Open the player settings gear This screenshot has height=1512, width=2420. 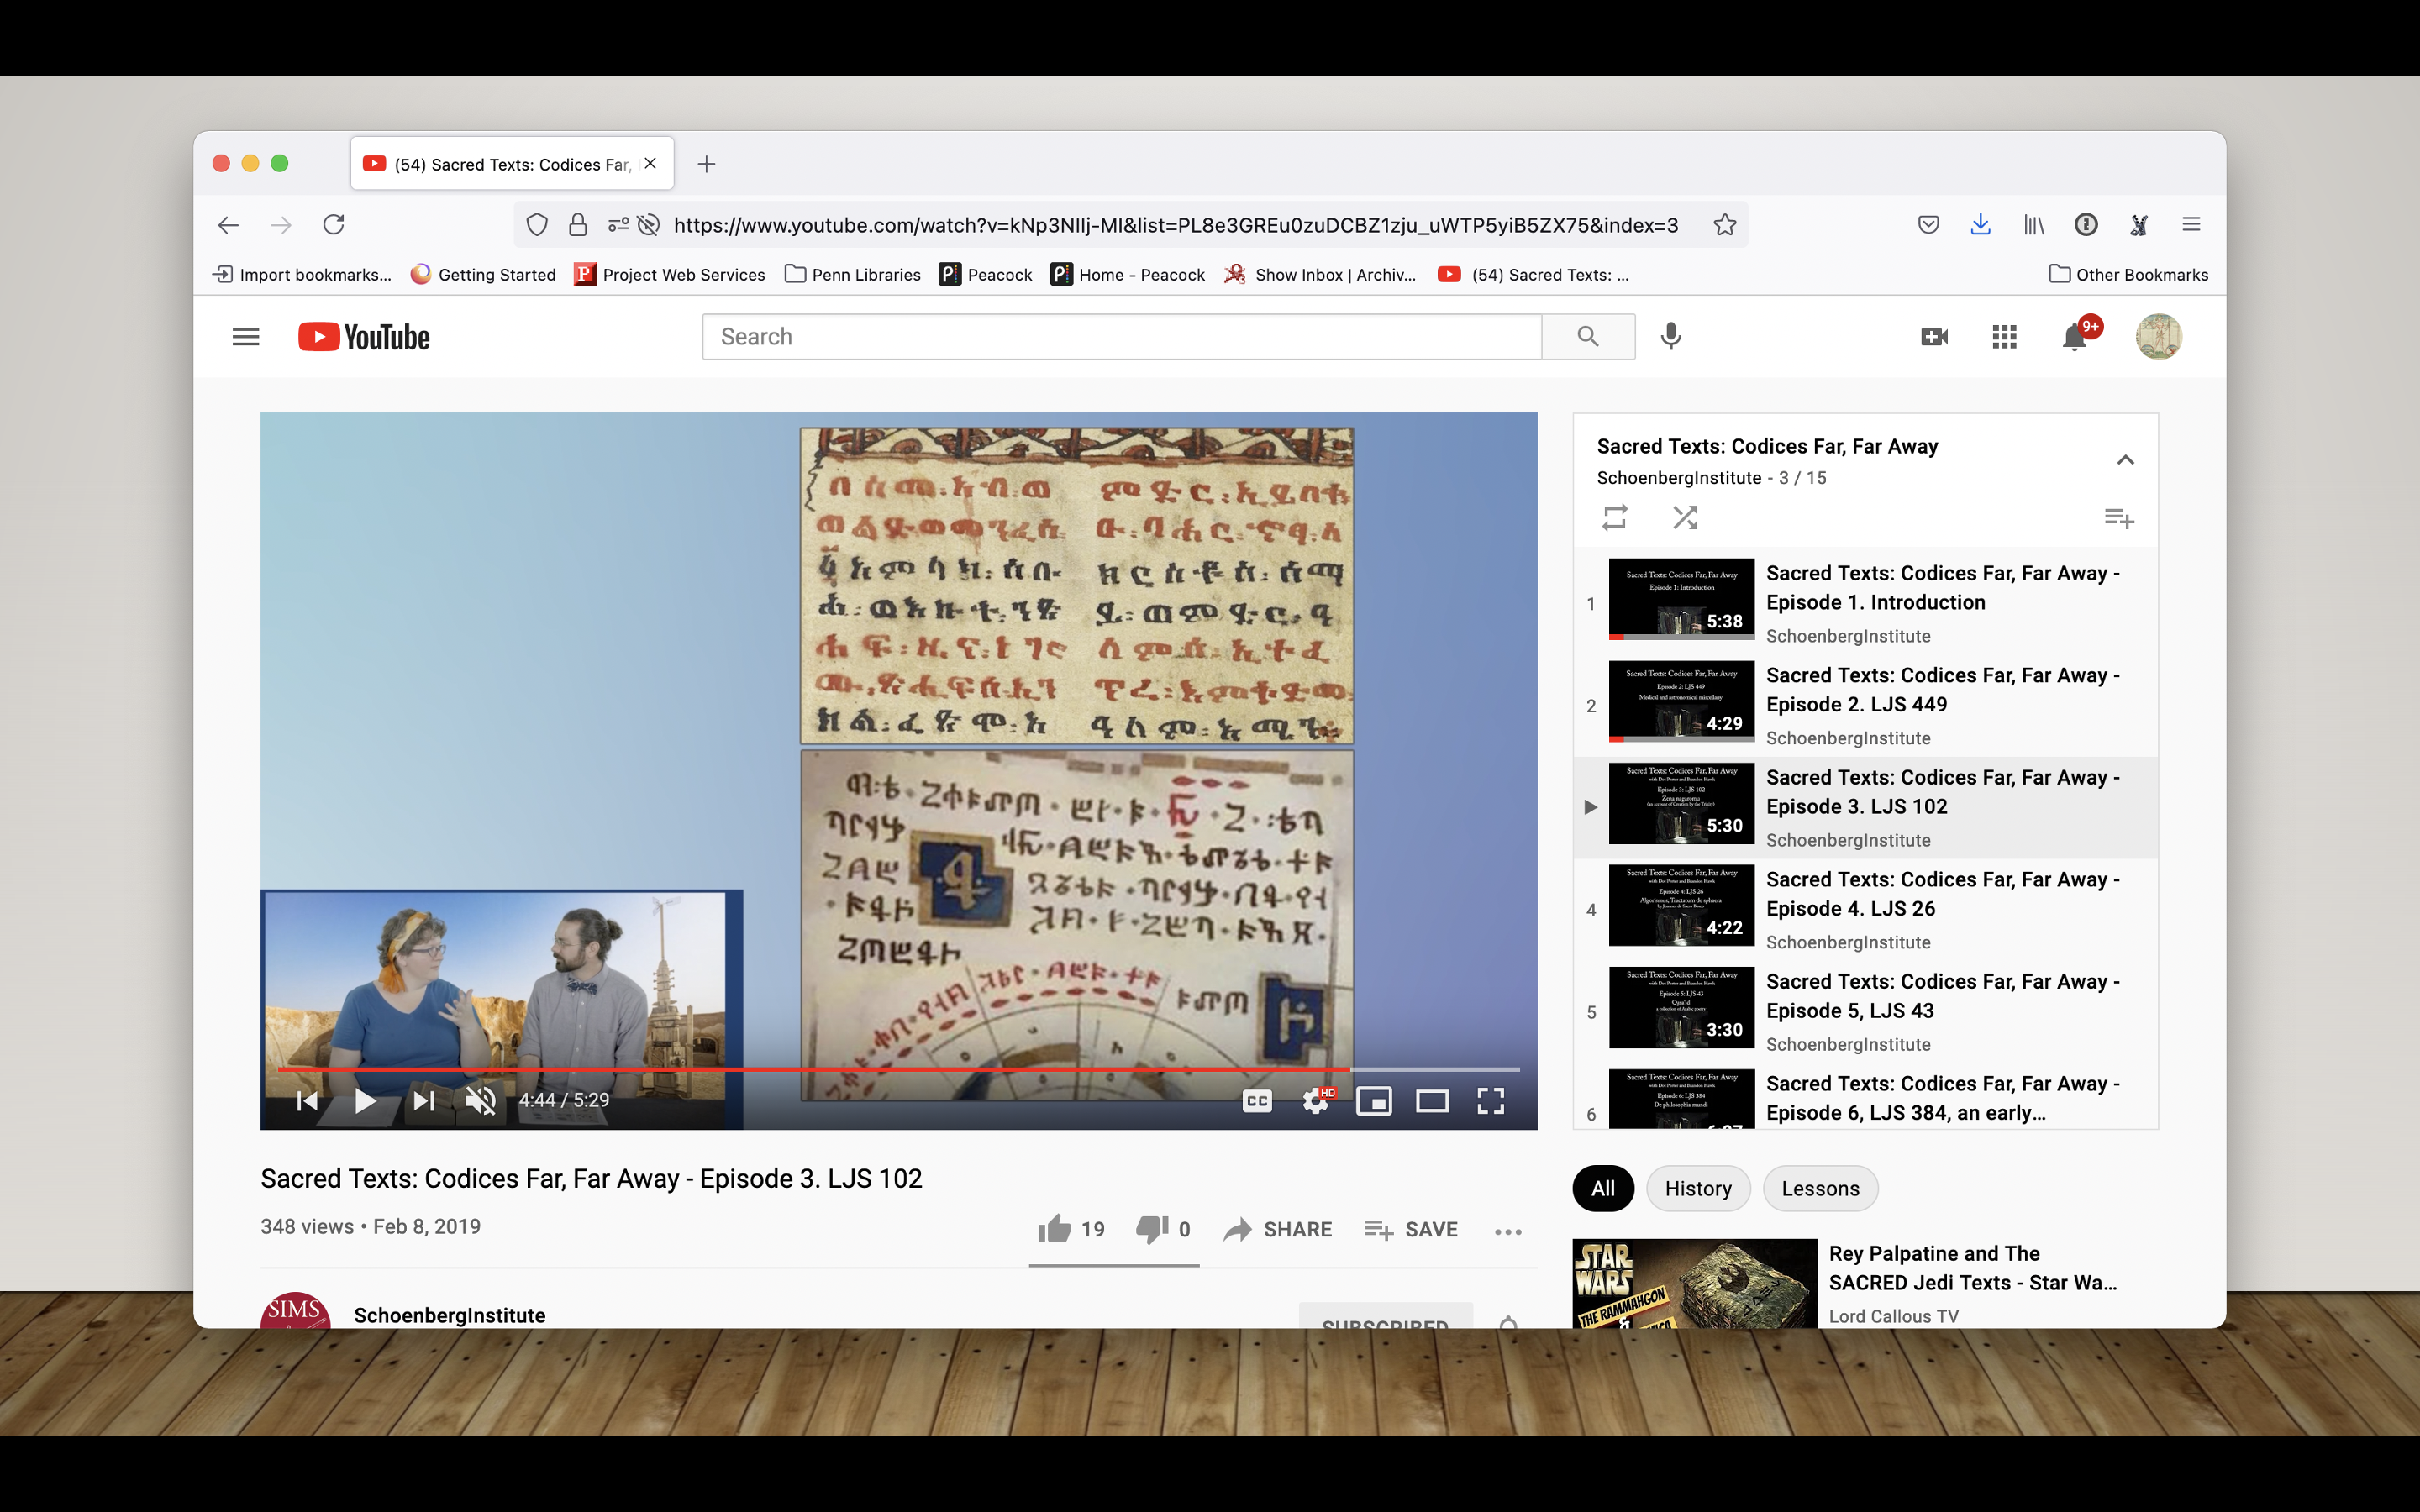point(1316,1101)
